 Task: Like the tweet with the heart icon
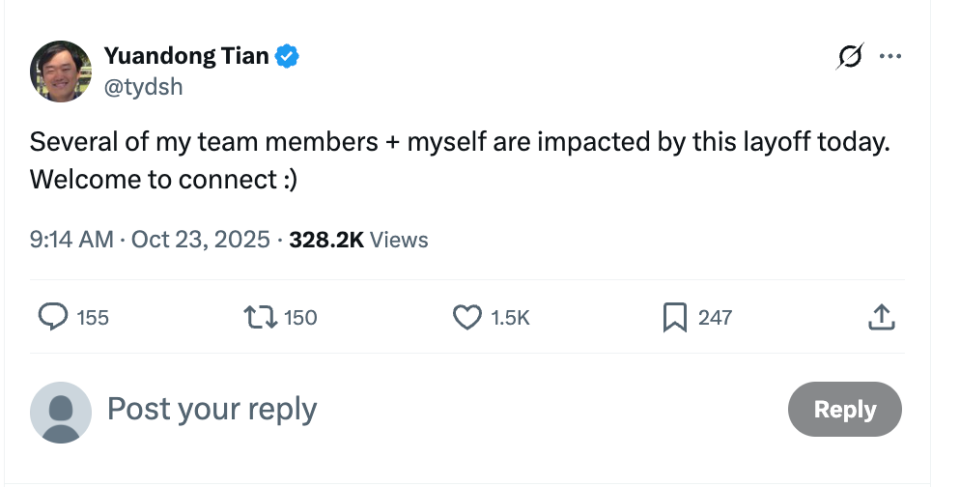(x=467, y=317)
